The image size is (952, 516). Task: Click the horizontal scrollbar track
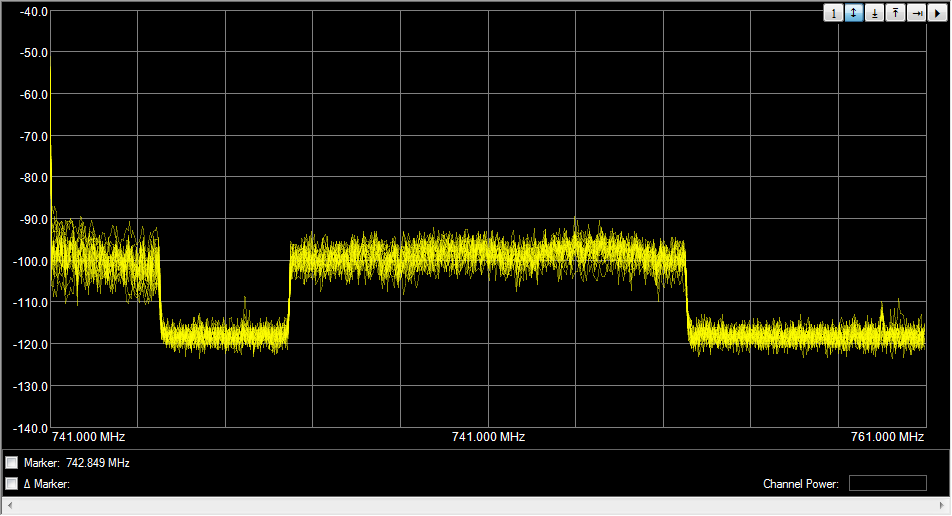click(475, 507)
